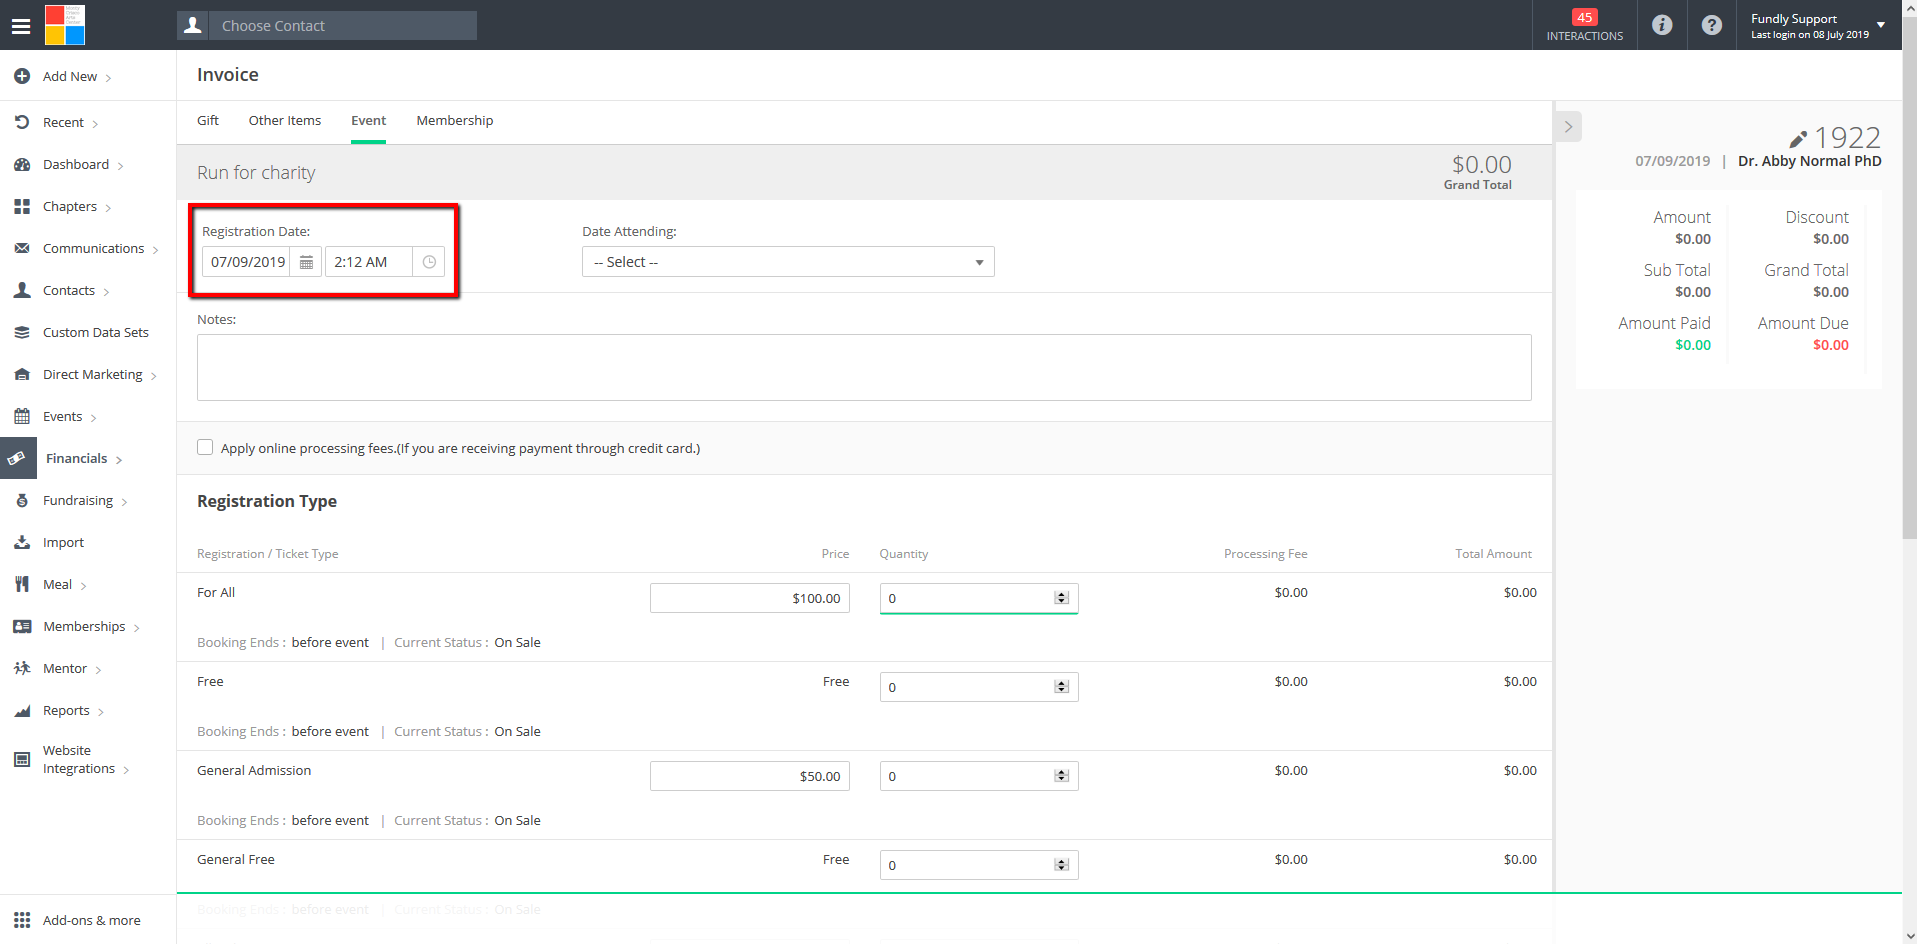Select the Event tab
The image size is (1917, 944).
(368, 120)
